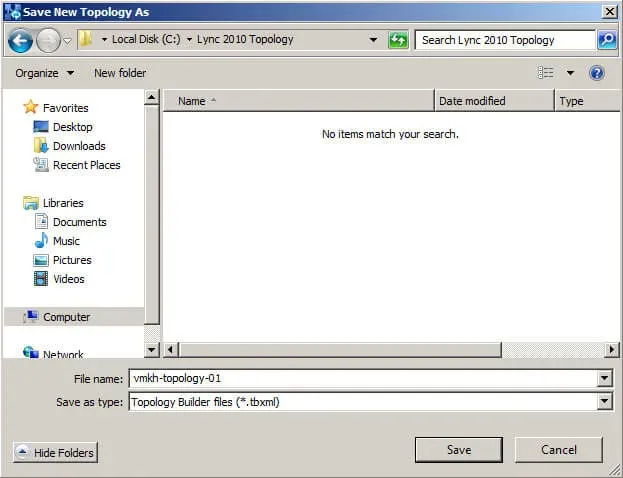Open Documents library
This screenshot has height=478, width=623.
[x=79, y=222]
